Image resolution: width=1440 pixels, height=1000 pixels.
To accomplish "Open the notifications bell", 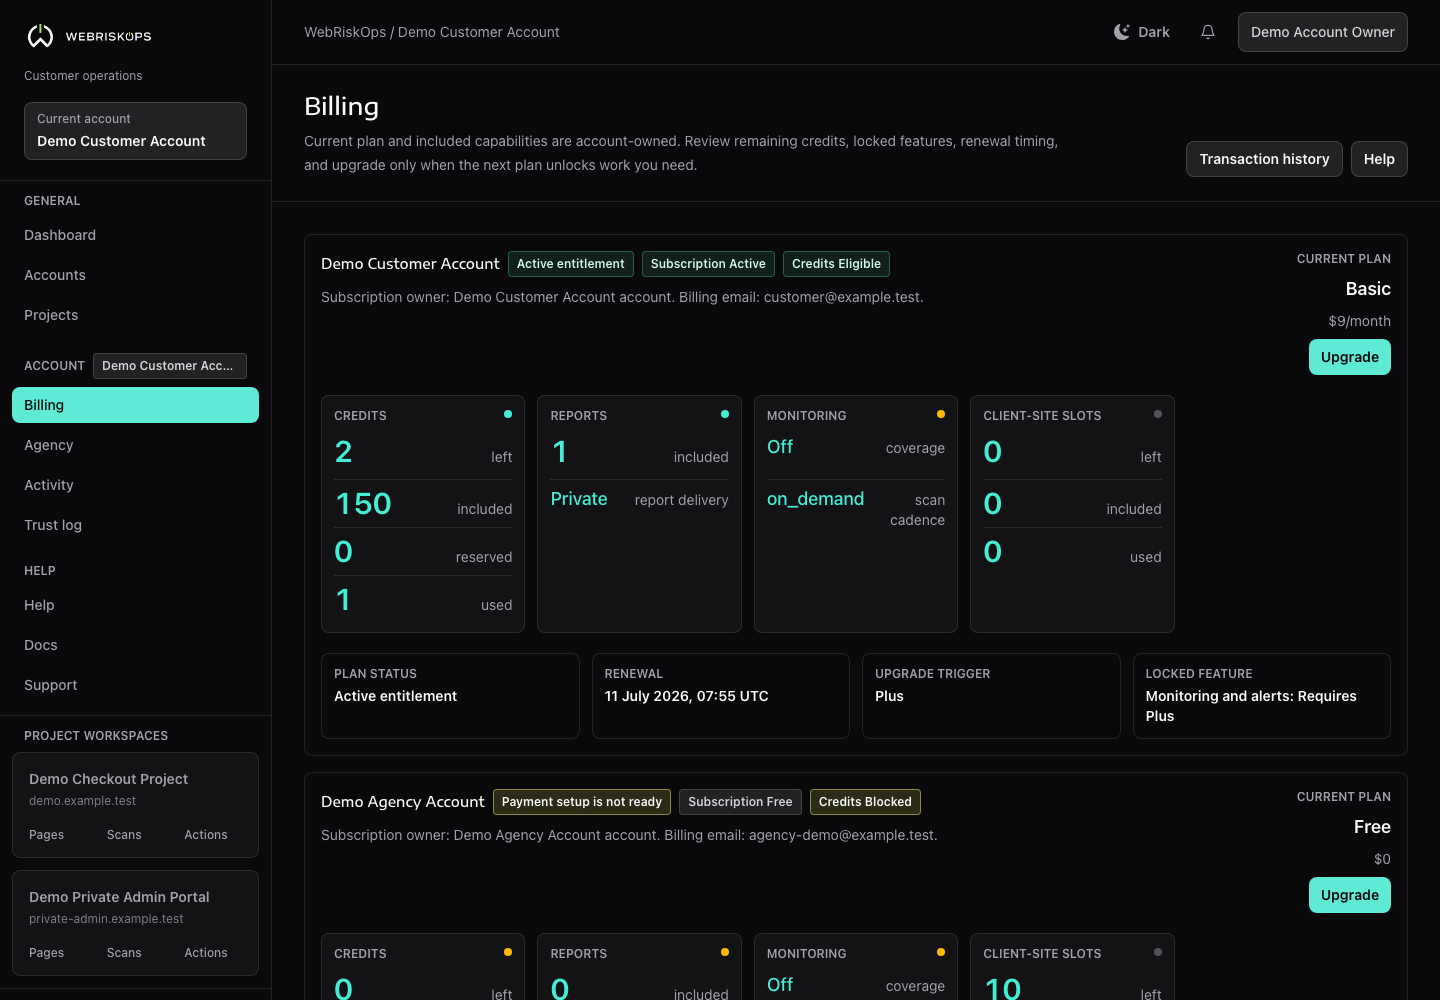I will click(x=1208, y=32).
